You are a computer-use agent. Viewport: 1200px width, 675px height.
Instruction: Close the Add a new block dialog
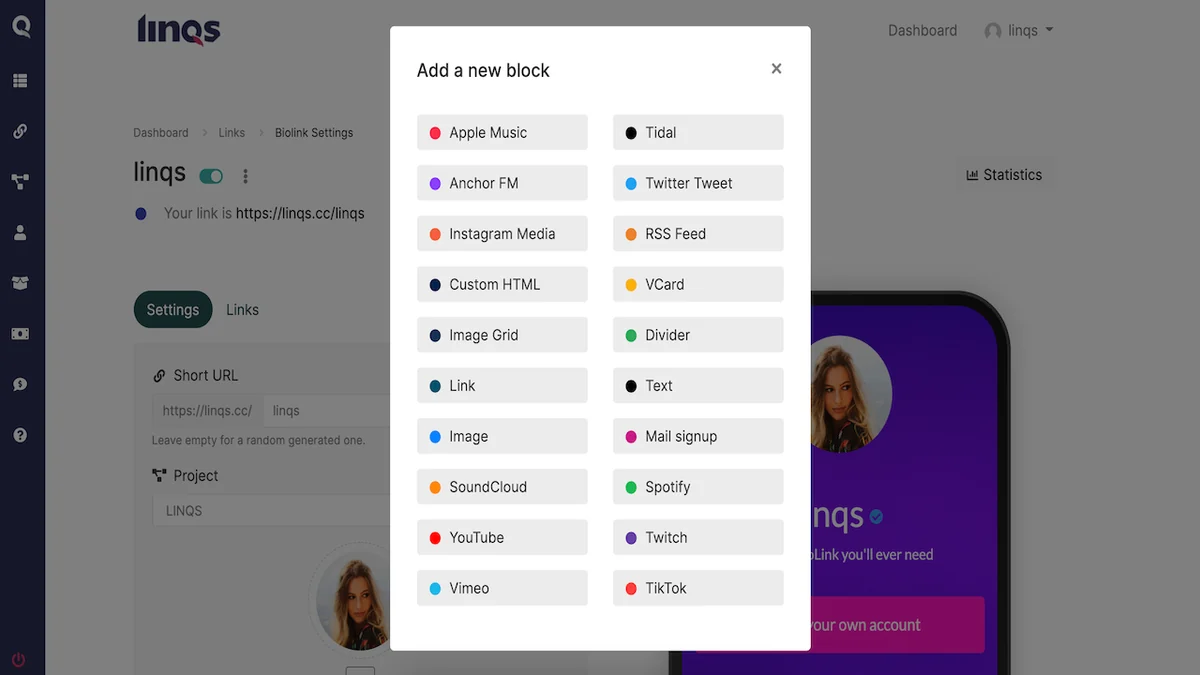click(776, 69)
